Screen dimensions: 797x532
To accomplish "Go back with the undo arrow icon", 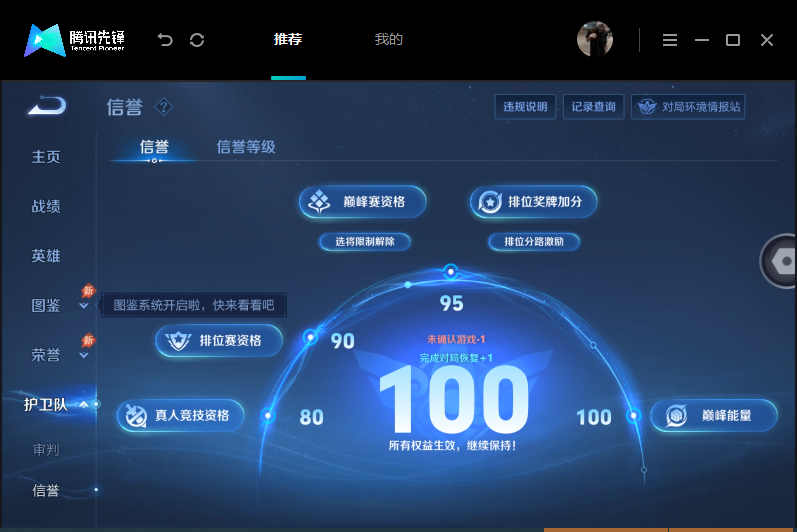I will (x=165, y=40).
